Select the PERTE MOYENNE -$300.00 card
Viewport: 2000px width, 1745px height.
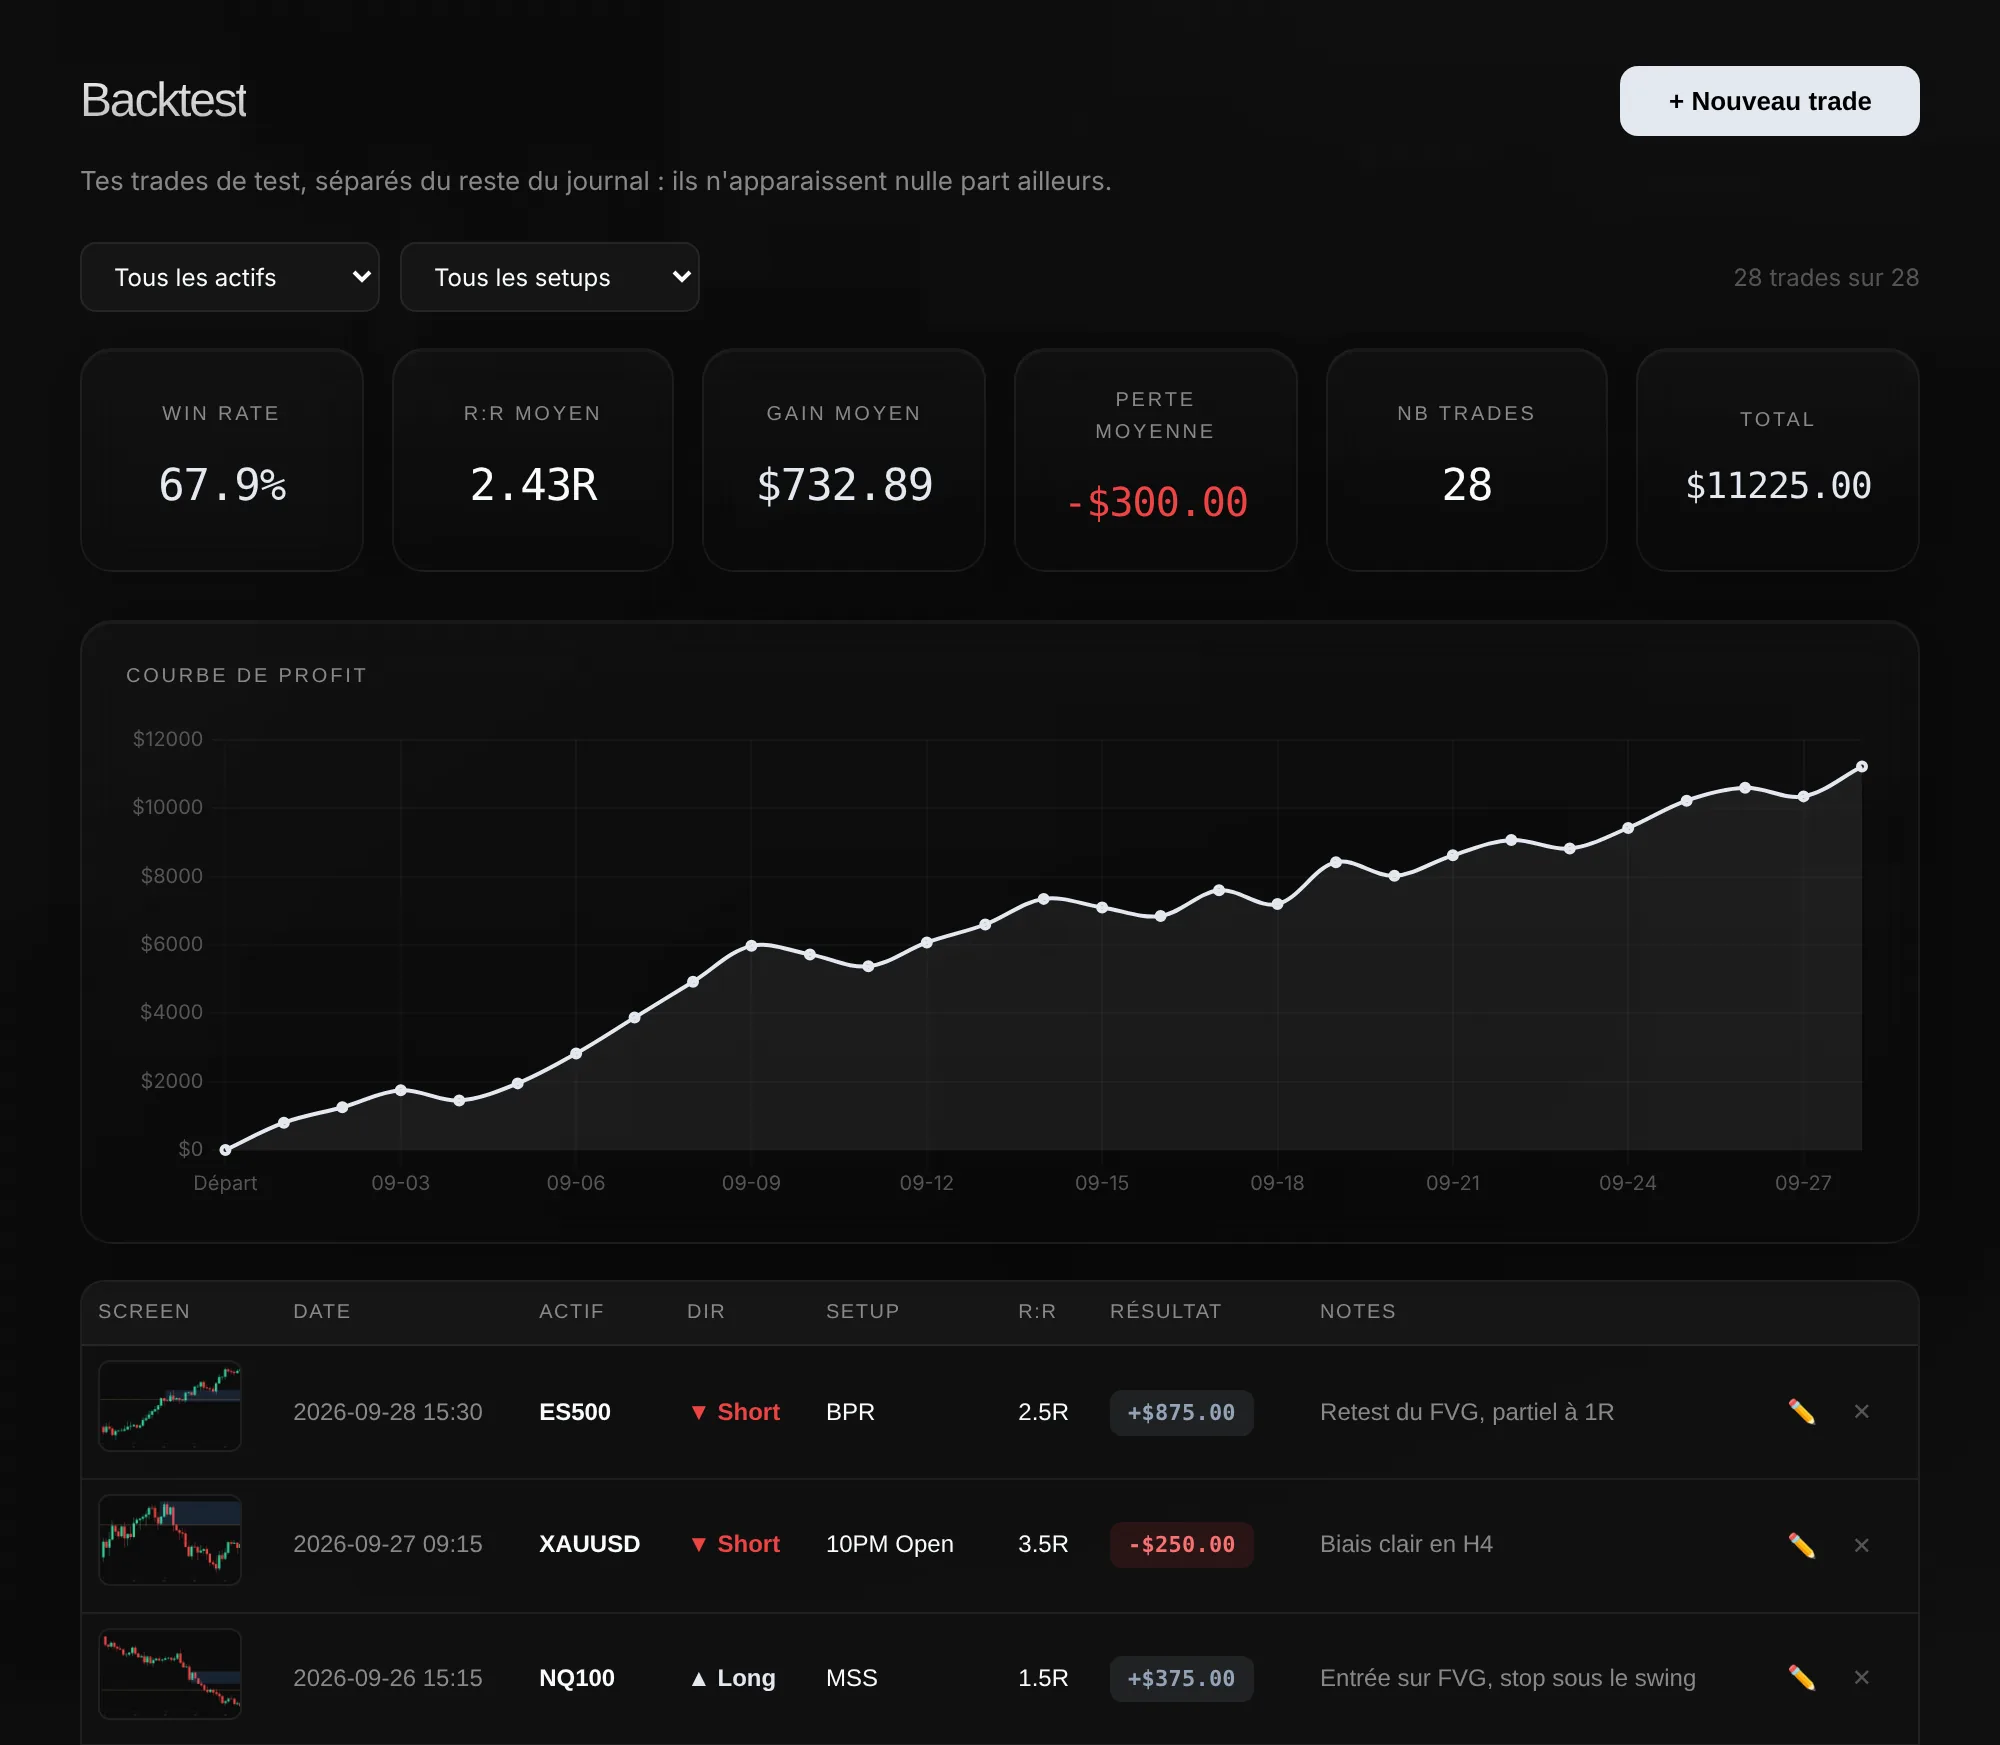point(1155,460)
